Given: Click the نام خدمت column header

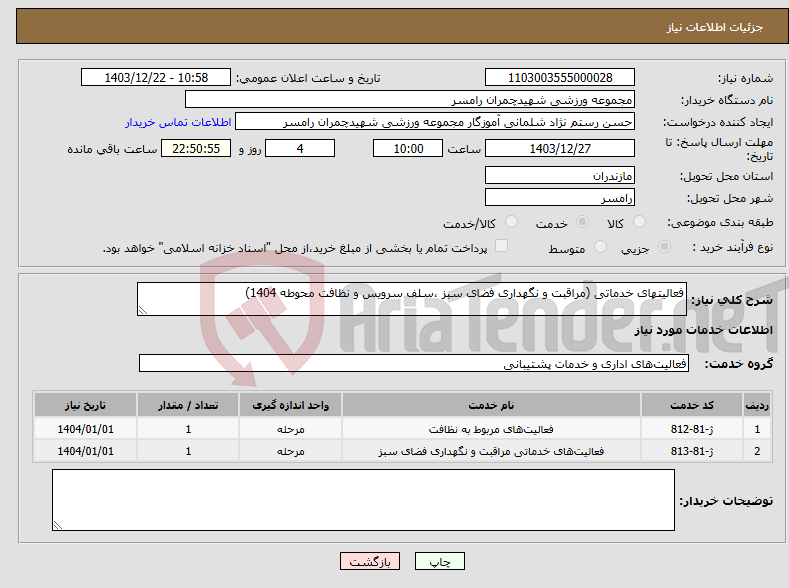Looking at the screenshot, I should (491, 405).
